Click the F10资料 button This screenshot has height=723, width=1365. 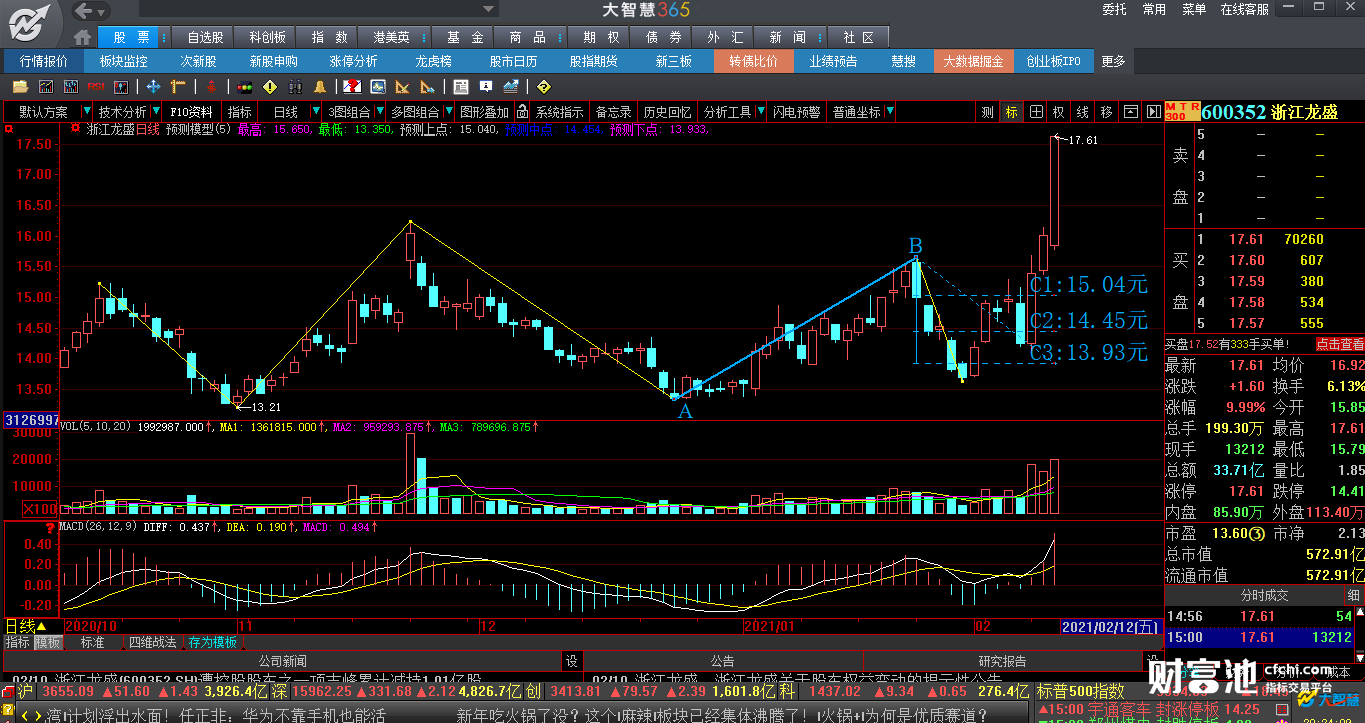191,112
